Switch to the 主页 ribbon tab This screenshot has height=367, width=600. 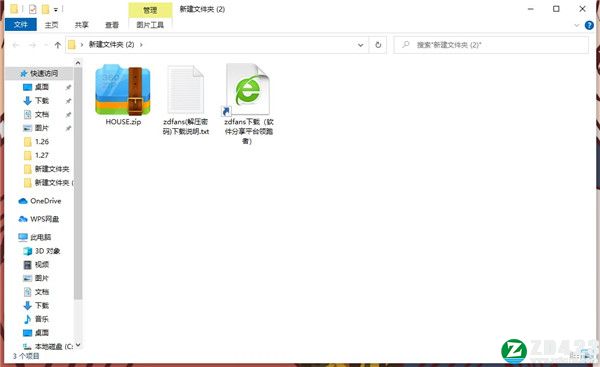pyautogui.click(x=51, y=25)
